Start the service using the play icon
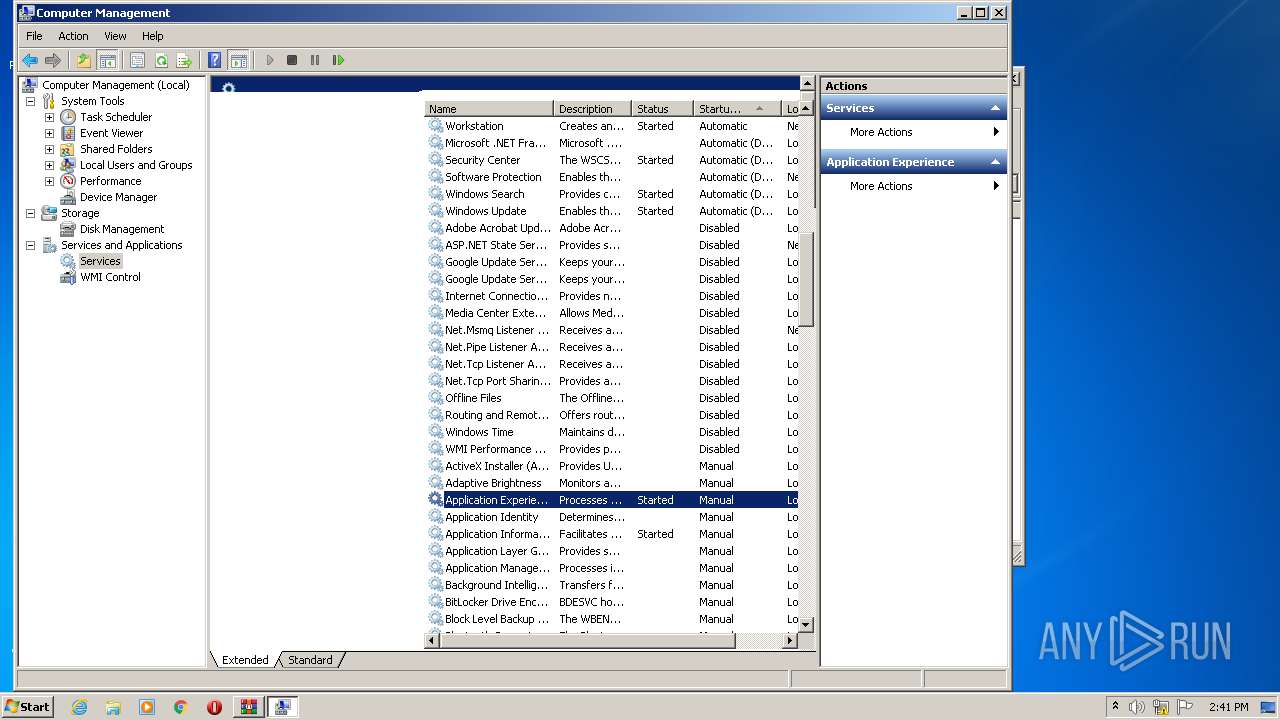This screenshot has height=720, width=1280. click(x=269, y=60)
